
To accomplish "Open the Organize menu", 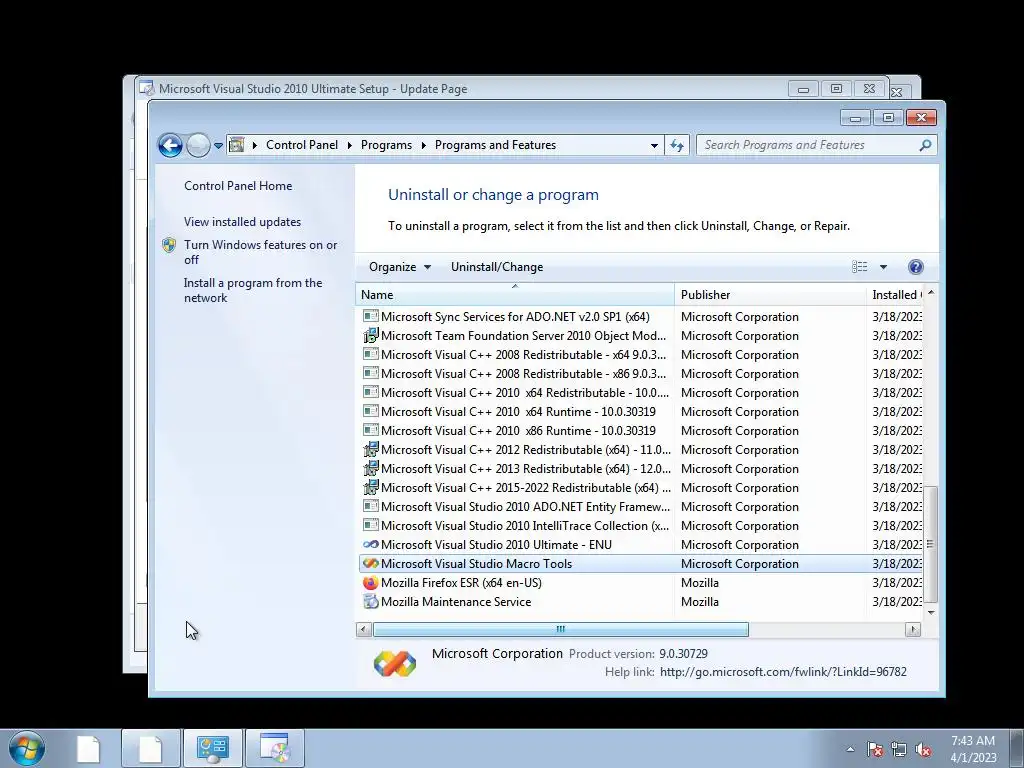I will 400,266.
